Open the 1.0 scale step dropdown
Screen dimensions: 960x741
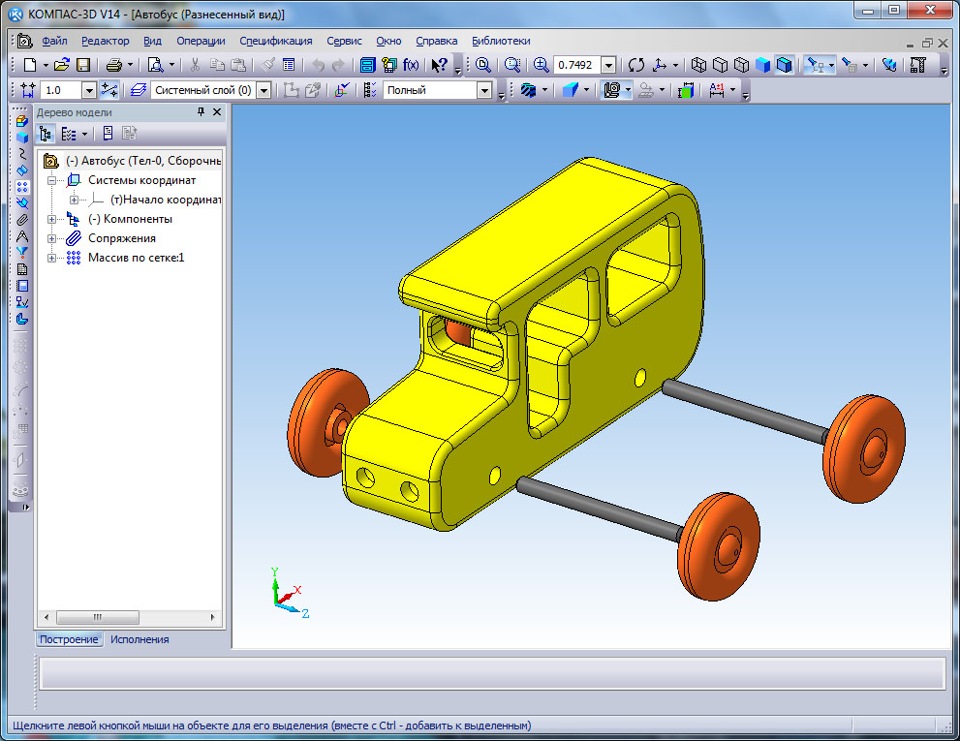tap(89, 91)
